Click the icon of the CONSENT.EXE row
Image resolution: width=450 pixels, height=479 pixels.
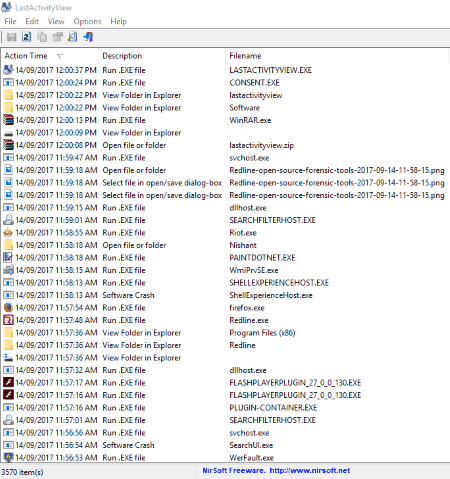[8, 83]
